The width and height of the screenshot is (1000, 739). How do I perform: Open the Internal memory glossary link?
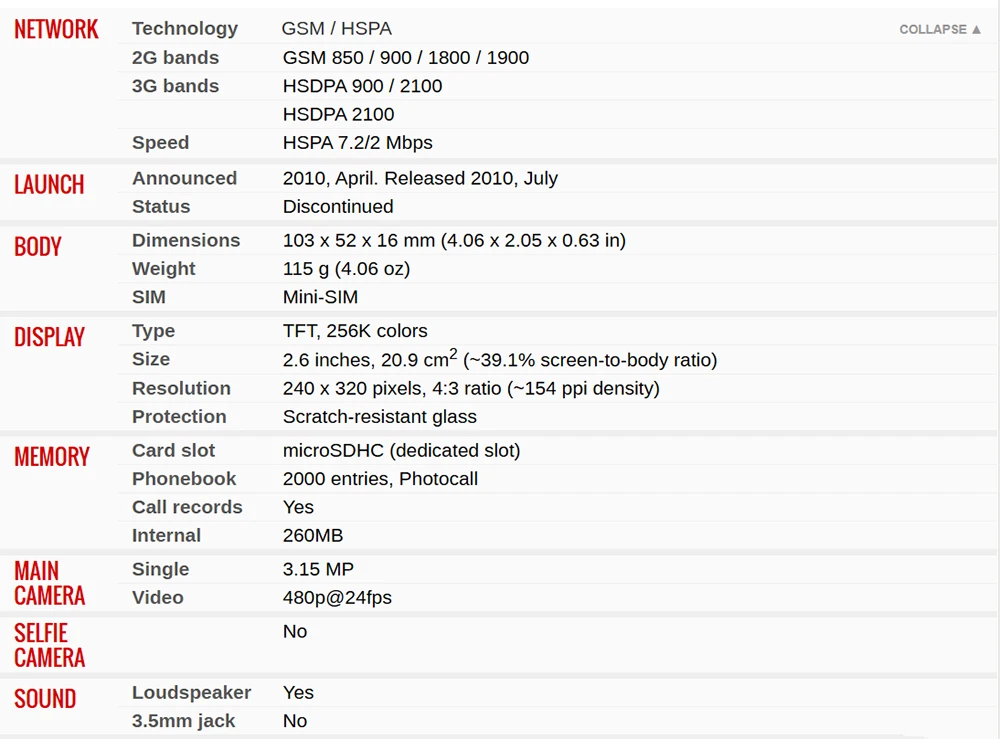pyautogui.click(x=166, y=536)
